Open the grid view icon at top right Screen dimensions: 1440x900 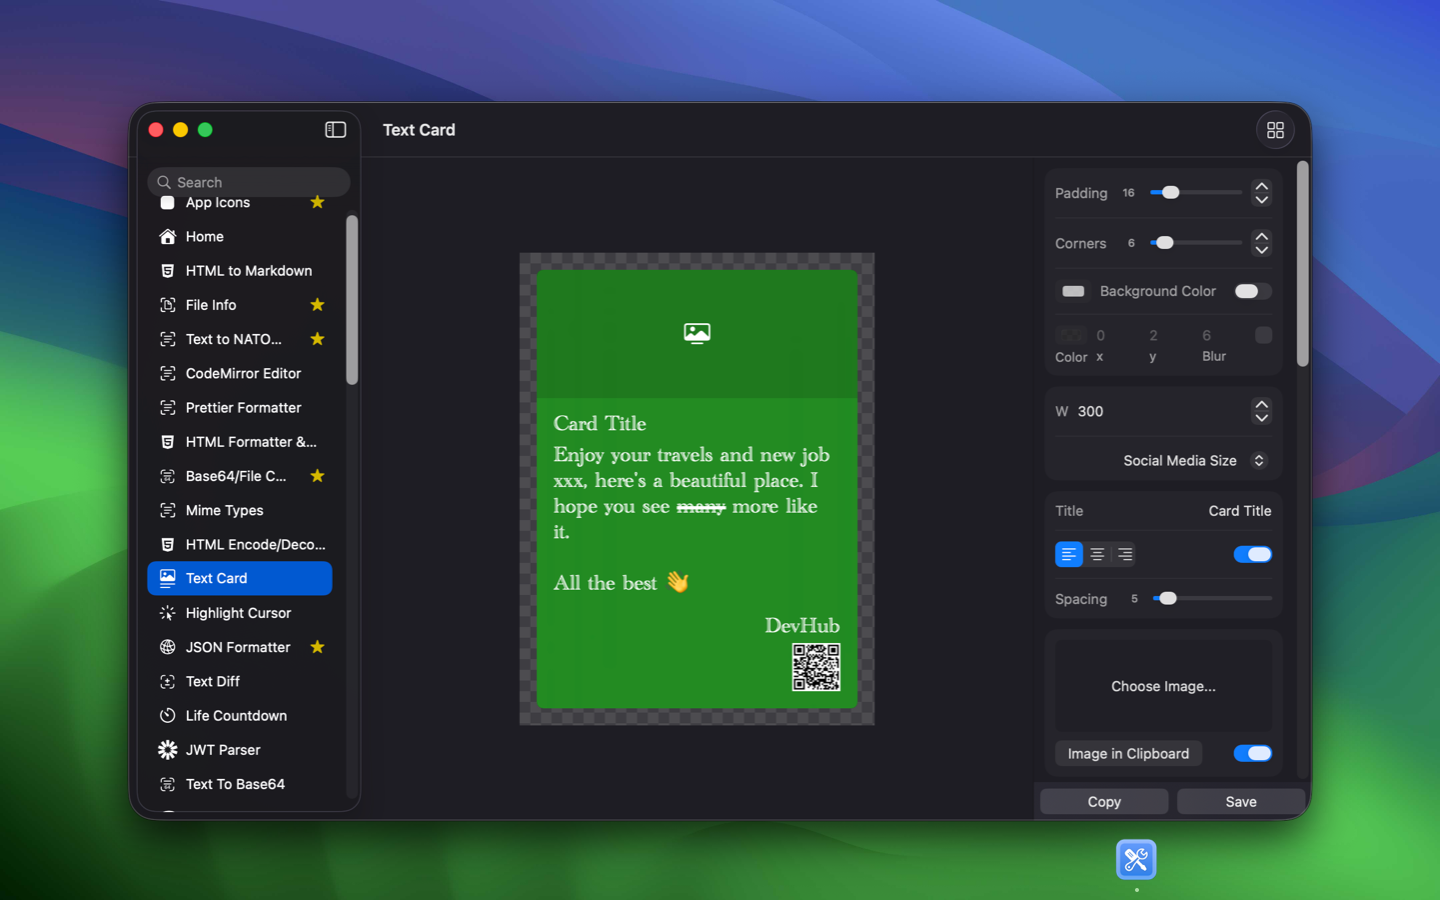pos(1275,130)
